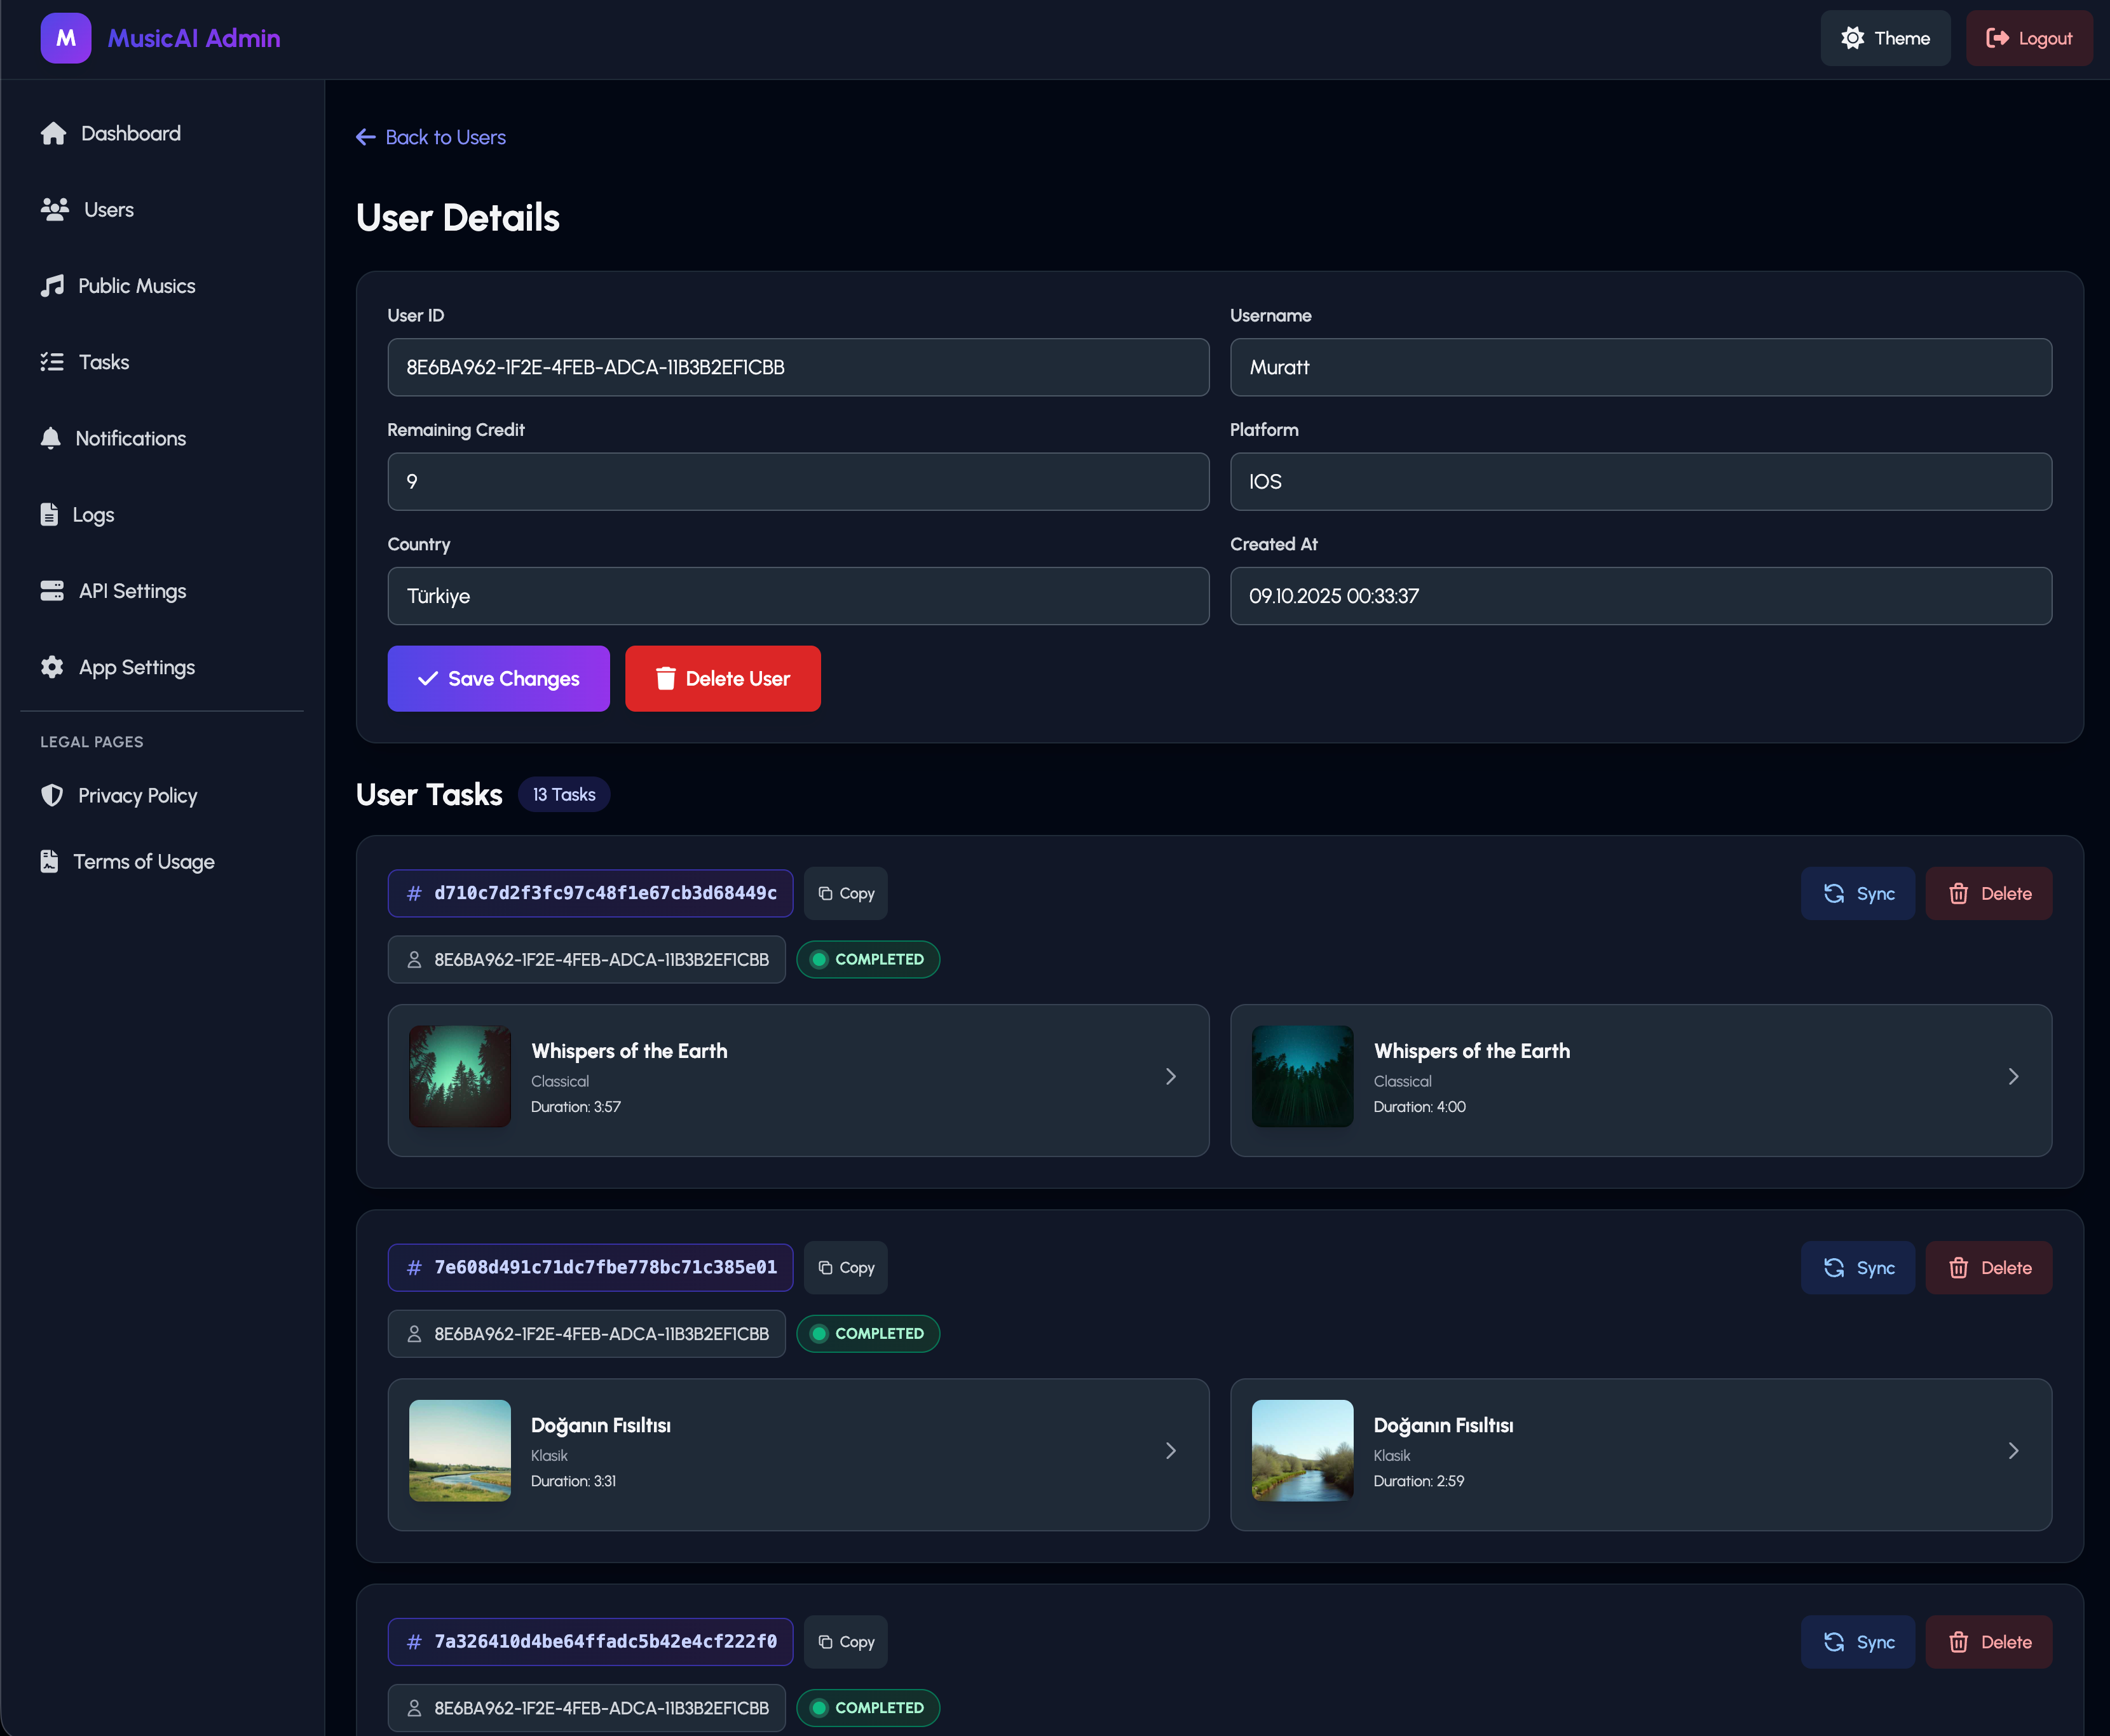Open App Settings from sidebar

click(x=162, y=667)
